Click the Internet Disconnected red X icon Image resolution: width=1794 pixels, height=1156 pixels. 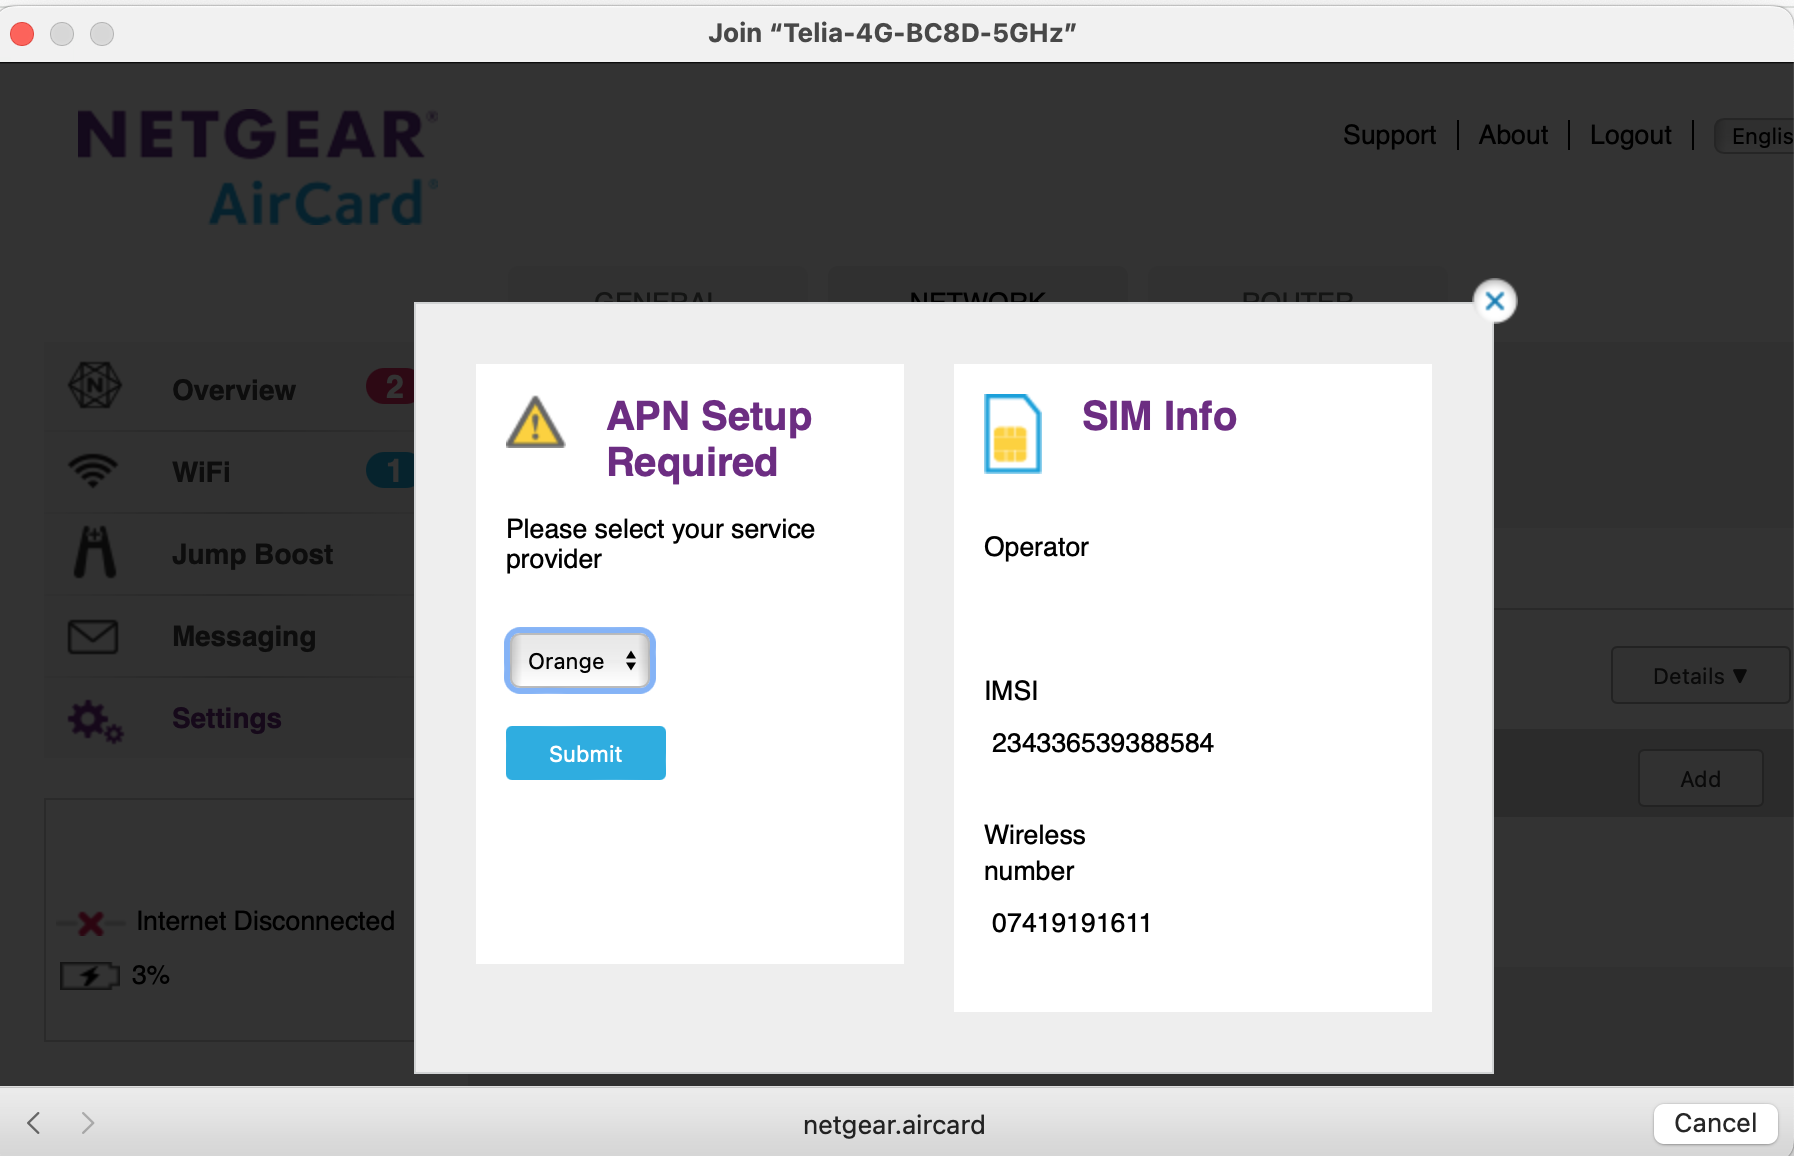point(88,921)
